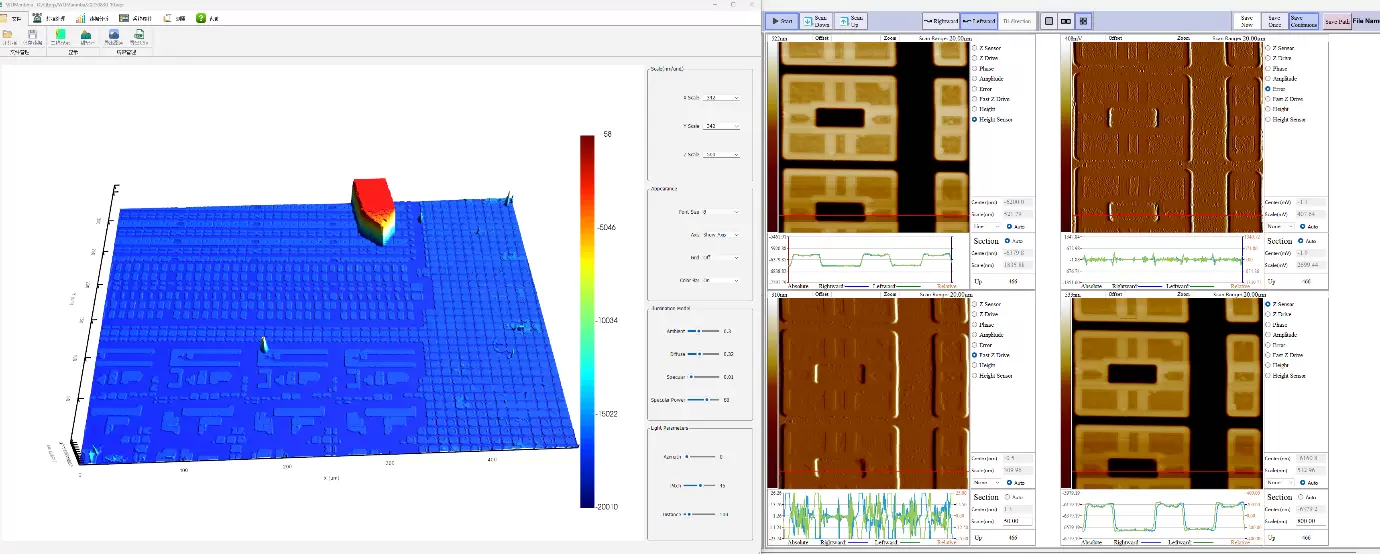Click the Scan Down button icon
1380x554 pixels.
[808, 20]
